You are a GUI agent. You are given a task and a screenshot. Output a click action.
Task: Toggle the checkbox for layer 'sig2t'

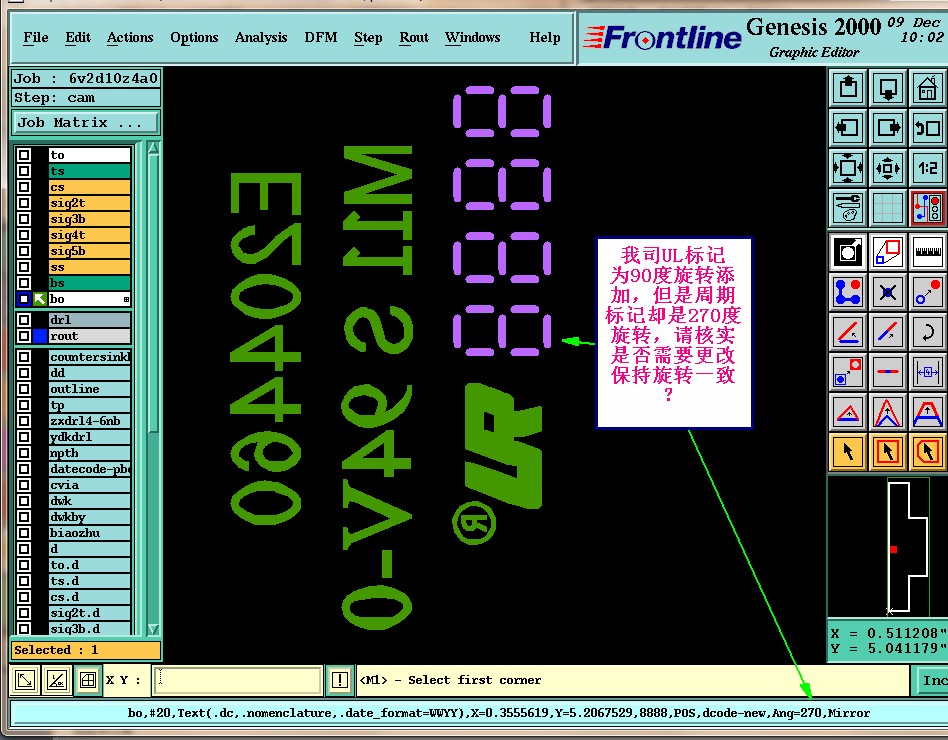pos(24,203)
